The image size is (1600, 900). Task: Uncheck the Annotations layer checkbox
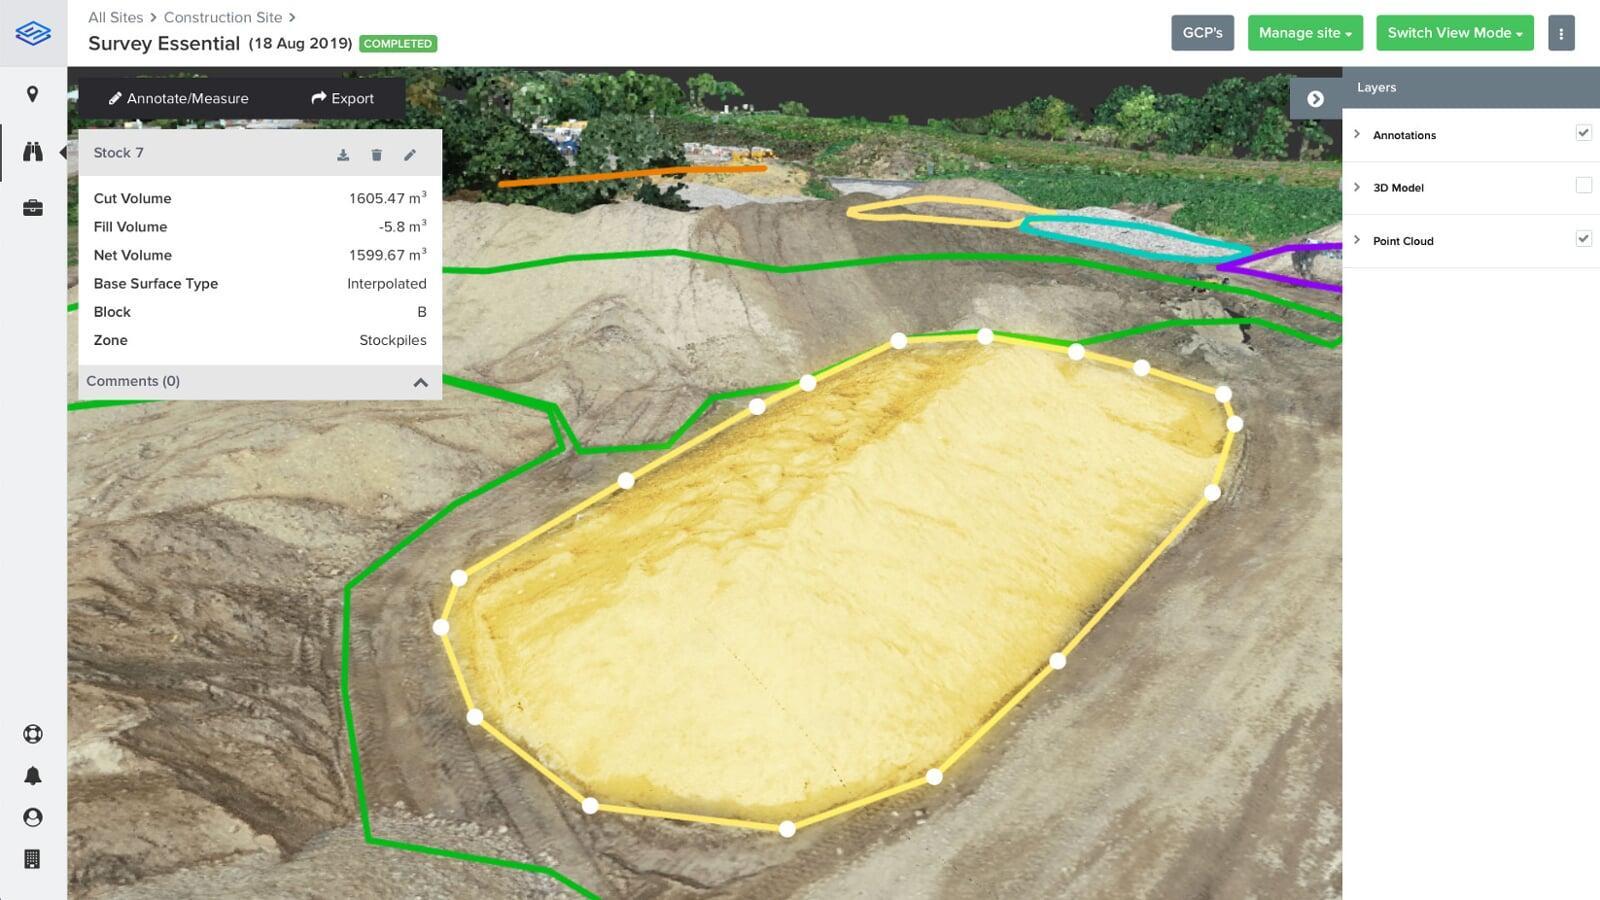point(1583,133)
